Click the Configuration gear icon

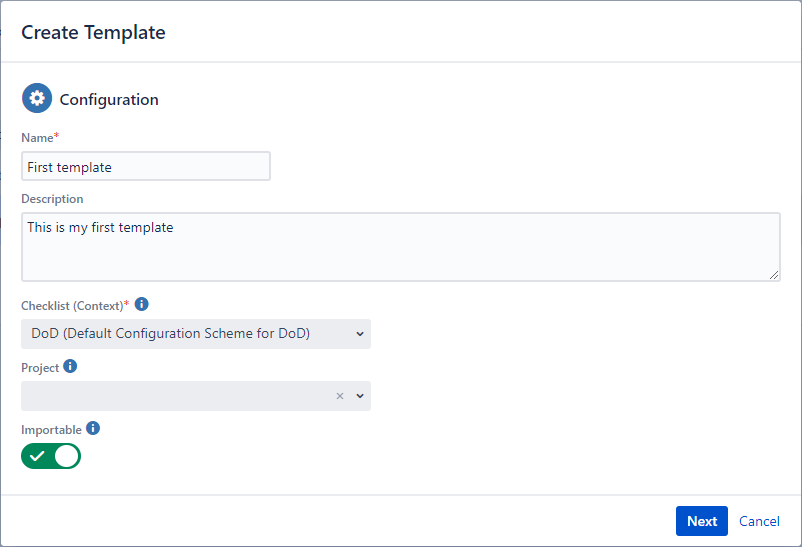pyautogui.click(x=37, y=99)
